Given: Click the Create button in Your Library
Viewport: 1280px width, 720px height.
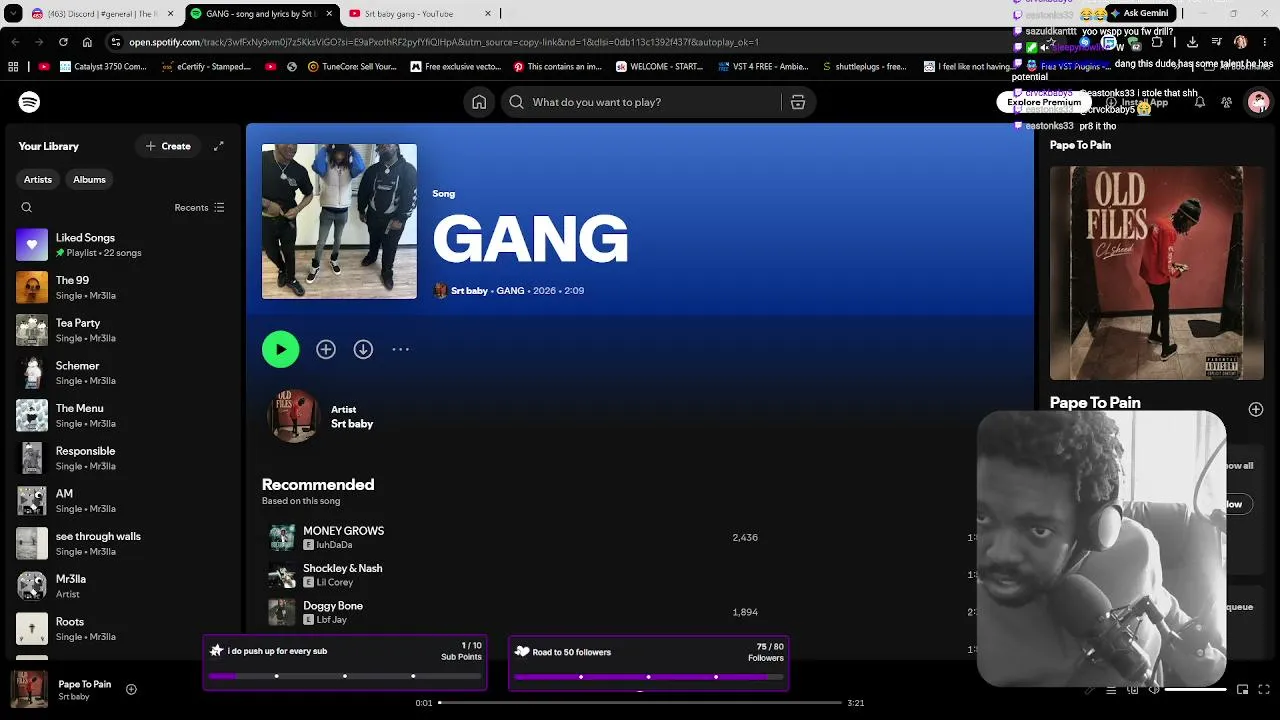Looking at the screenshot, I should click(168, 146).
